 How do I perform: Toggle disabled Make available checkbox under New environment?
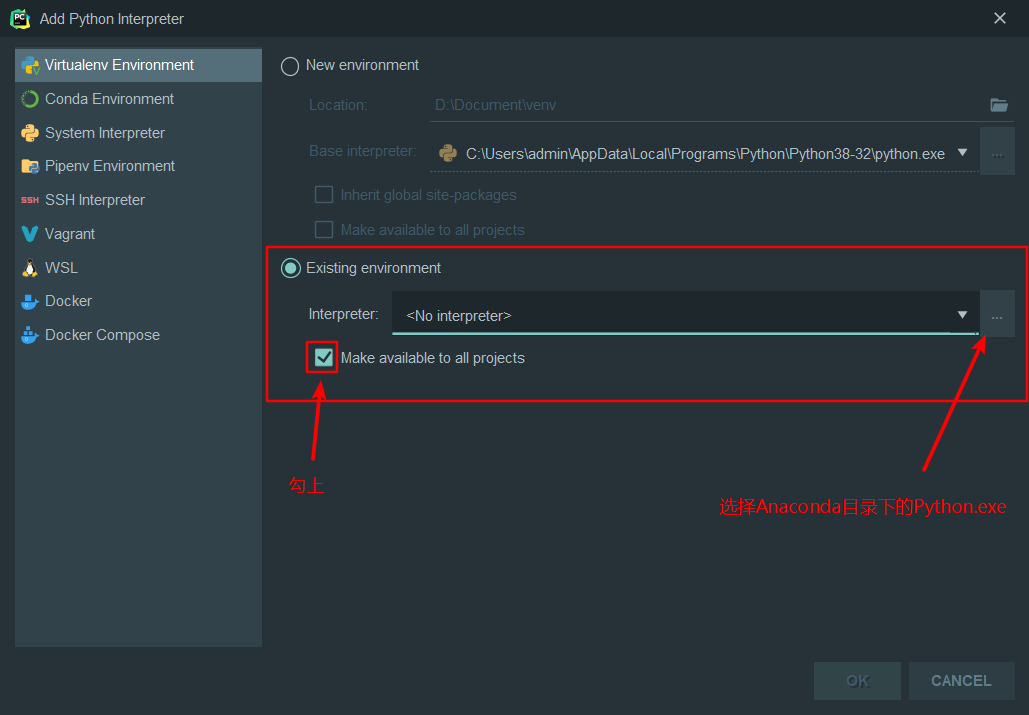pyautogui.click(x=324, y=230)
